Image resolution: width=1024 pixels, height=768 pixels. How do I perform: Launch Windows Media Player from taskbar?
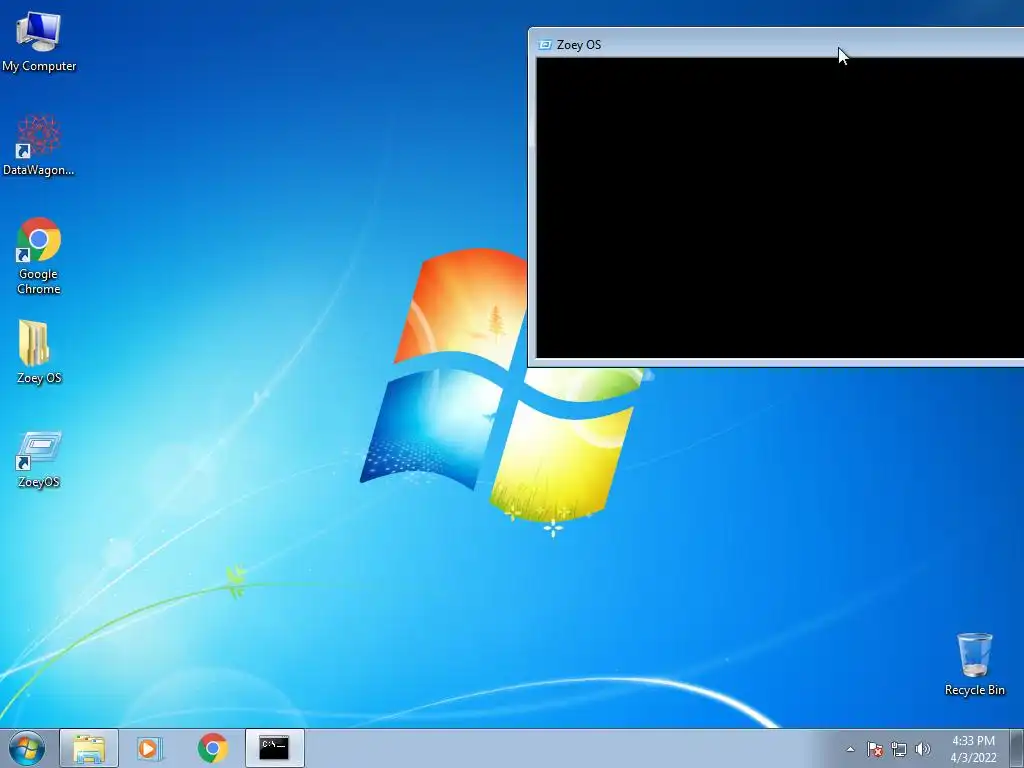tap(150, 748)
